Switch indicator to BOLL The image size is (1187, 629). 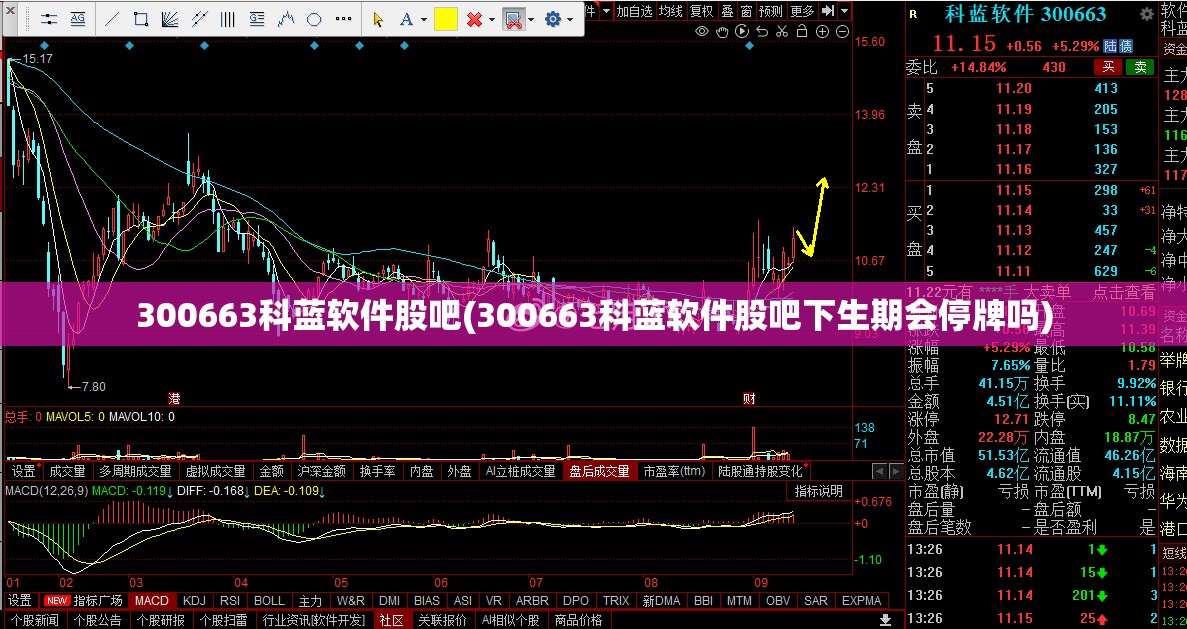(269, 601)
